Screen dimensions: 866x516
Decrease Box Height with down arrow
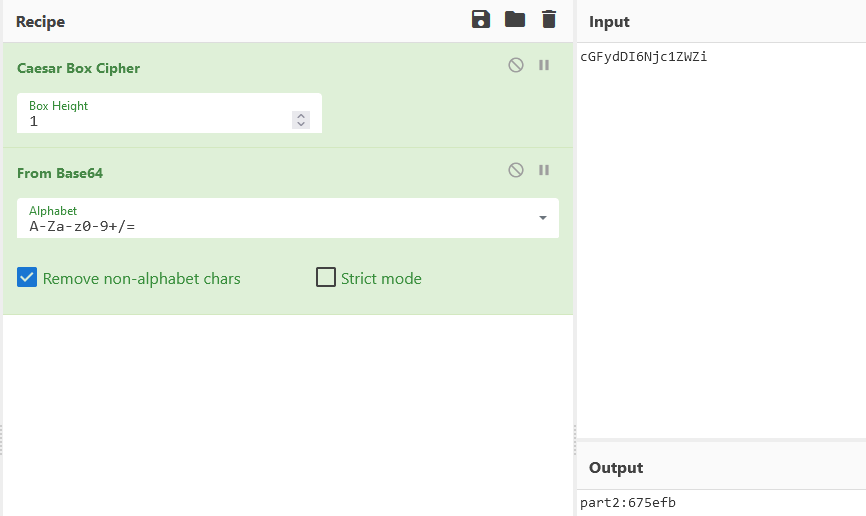[301, 124]
